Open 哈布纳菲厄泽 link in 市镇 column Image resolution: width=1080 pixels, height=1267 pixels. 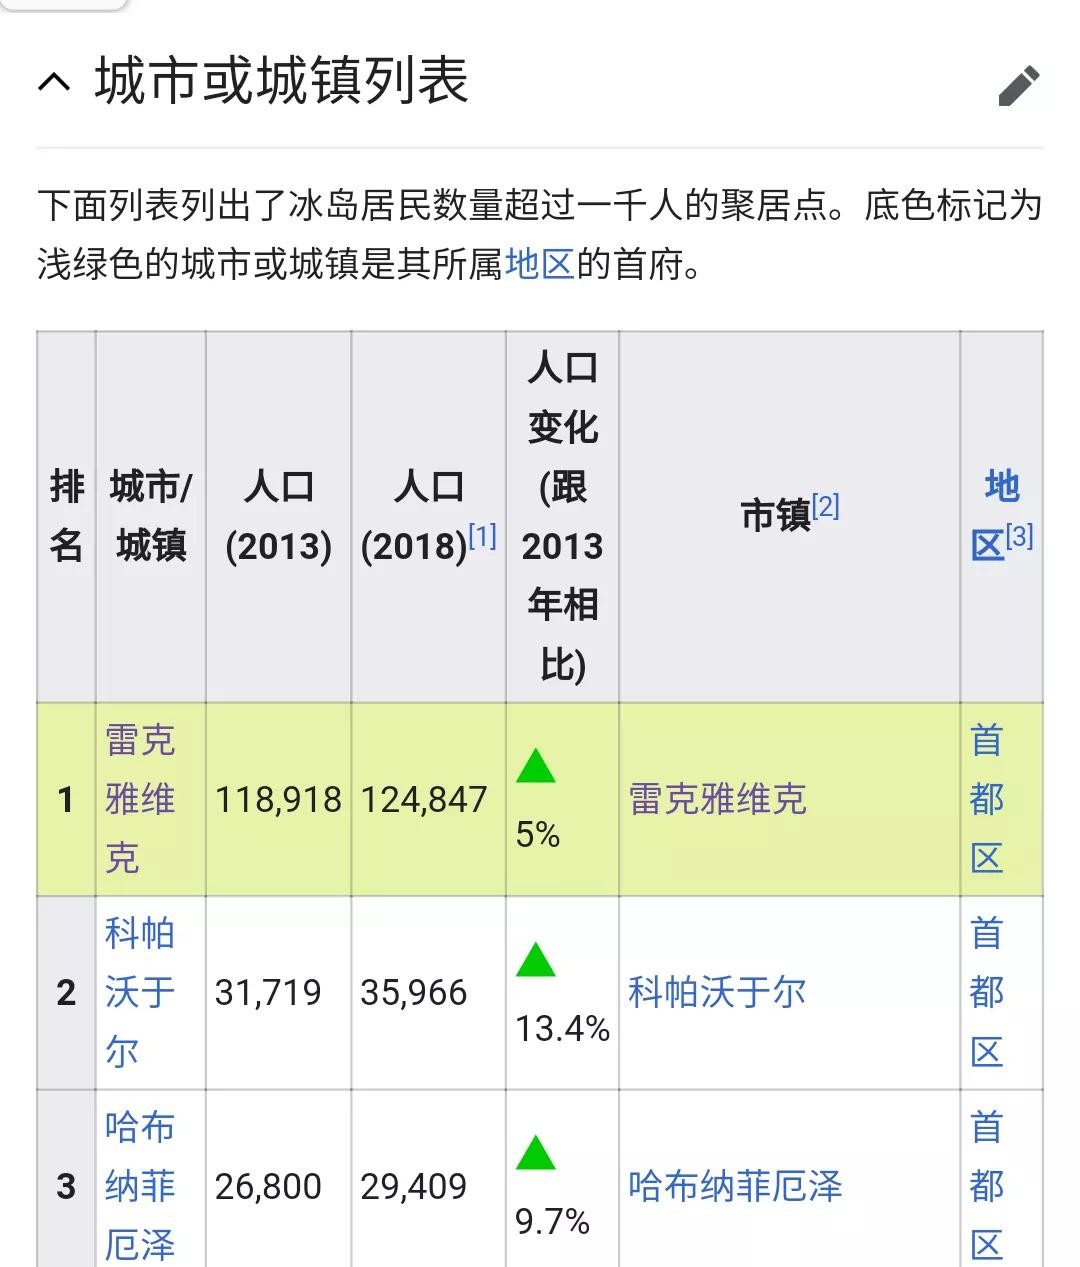click(735, 1186)
